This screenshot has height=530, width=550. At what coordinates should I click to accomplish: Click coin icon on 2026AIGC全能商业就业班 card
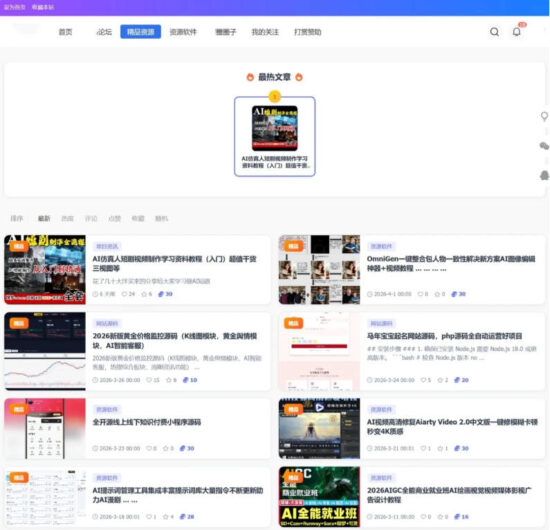click(x=457, y=517)
